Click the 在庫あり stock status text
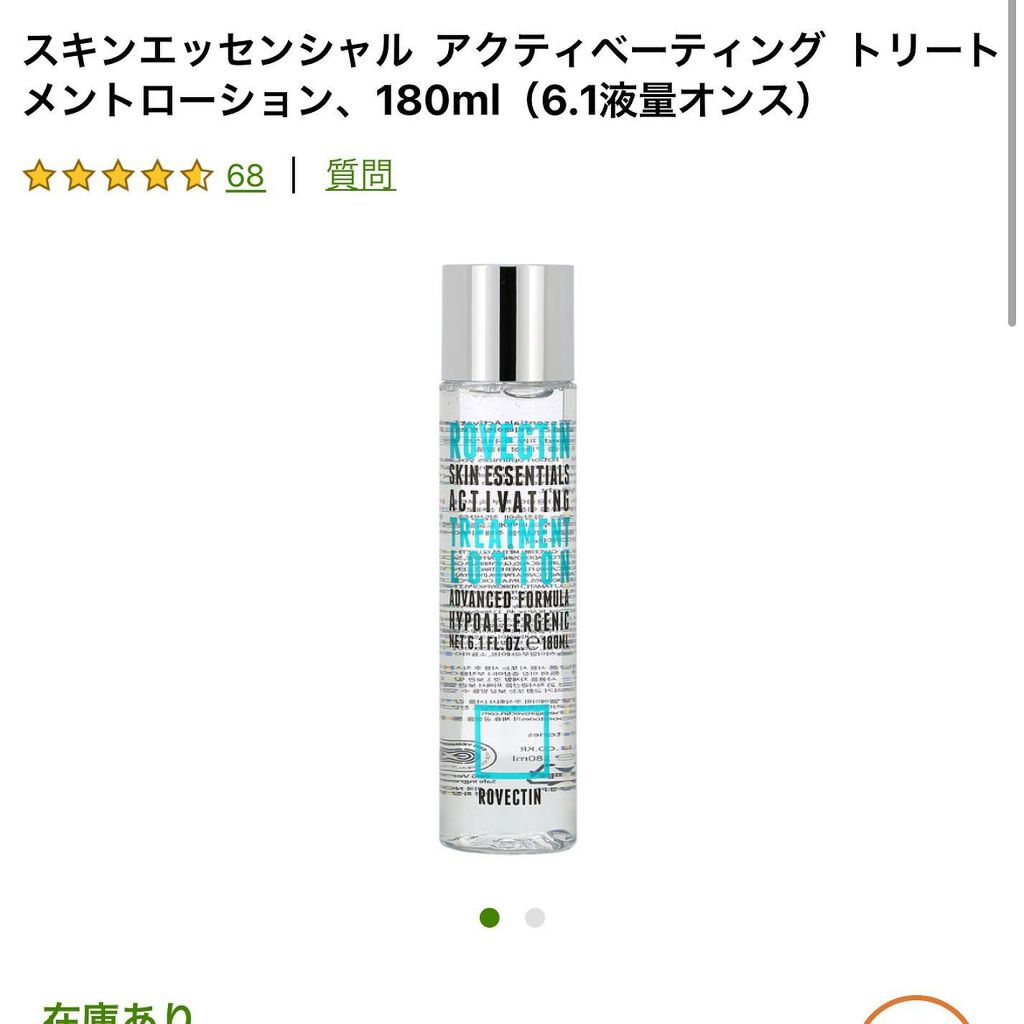The image size is (1024, 1024). [118, 1012]
